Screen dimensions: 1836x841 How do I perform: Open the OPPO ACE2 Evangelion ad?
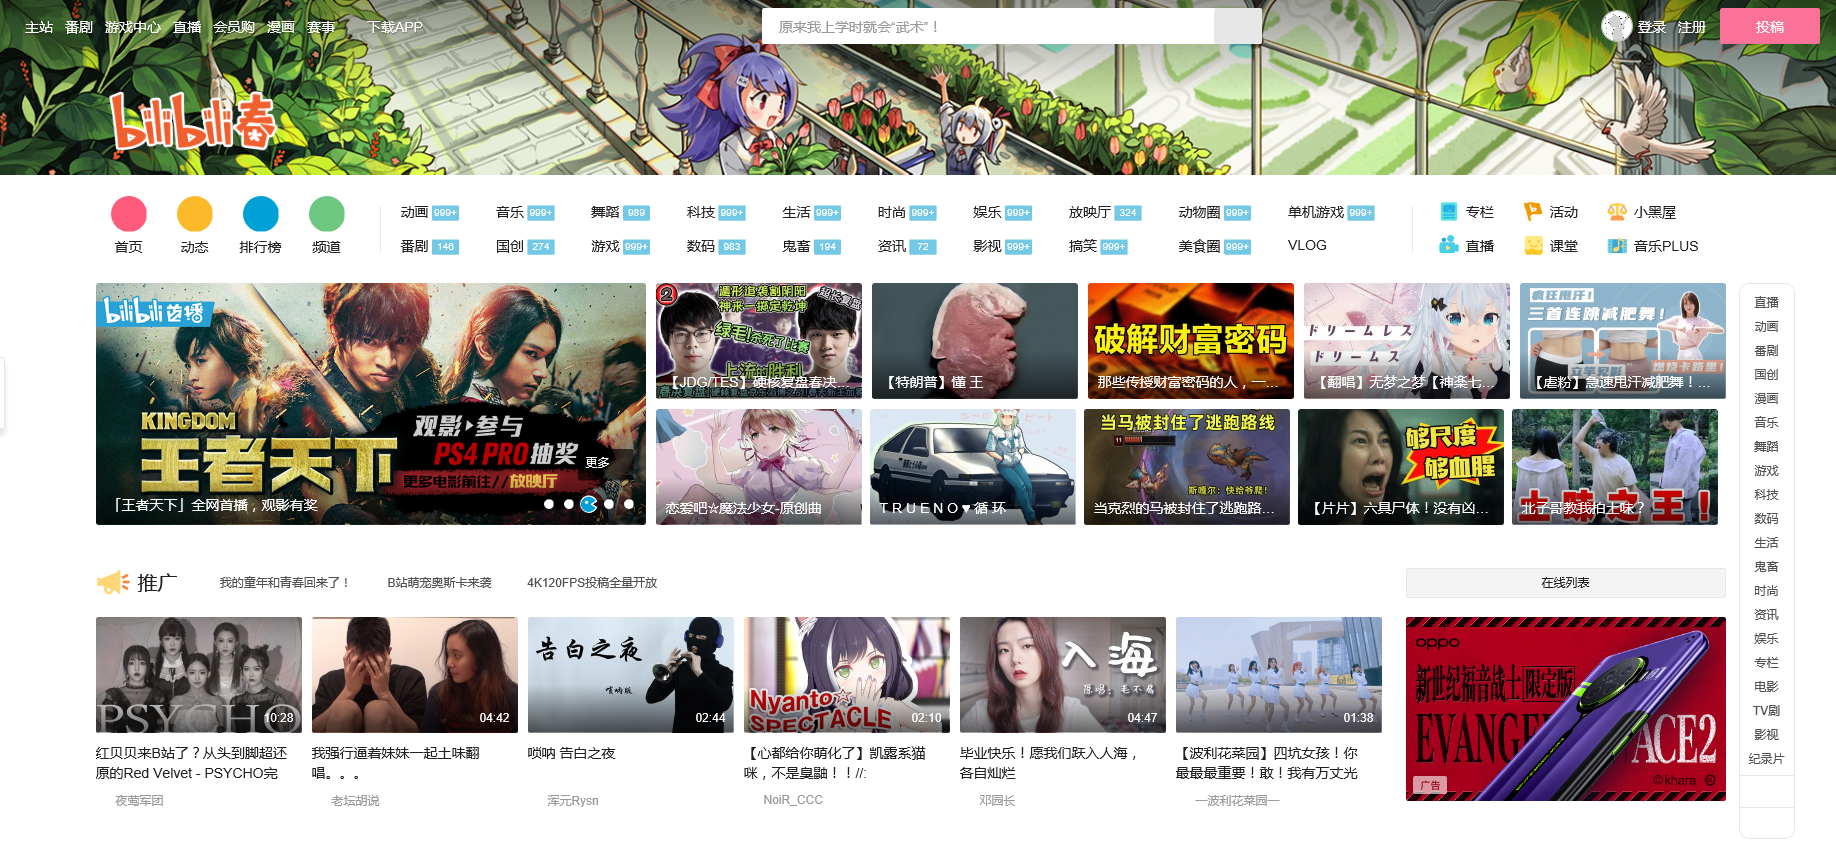tap(1566, 709)
